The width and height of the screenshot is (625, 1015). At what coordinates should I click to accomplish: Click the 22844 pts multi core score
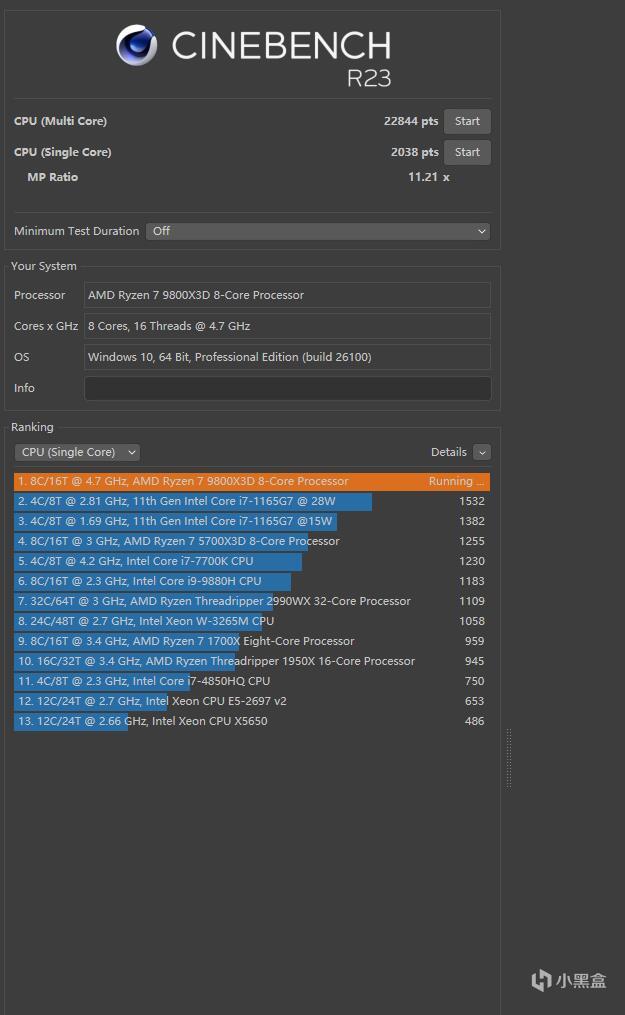pos(411,121)
